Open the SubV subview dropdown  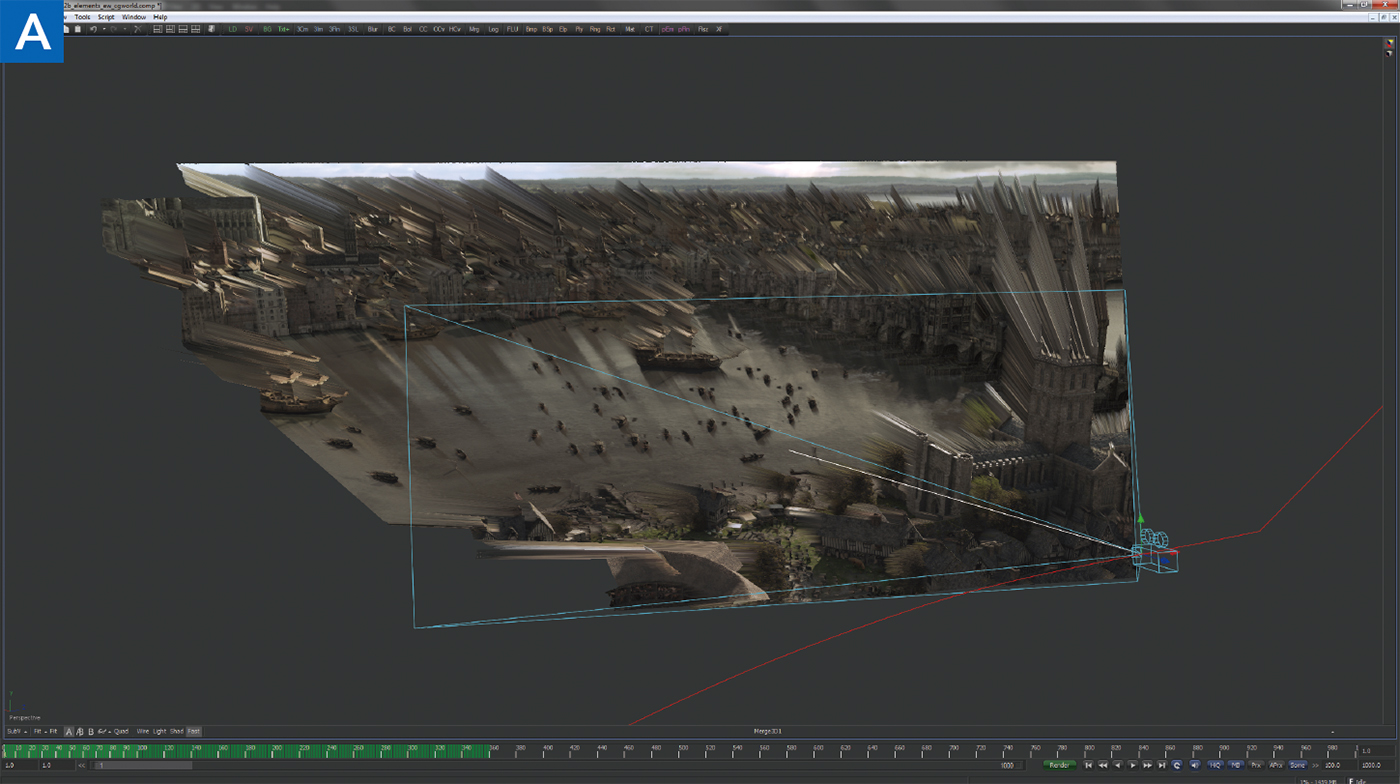17,731
